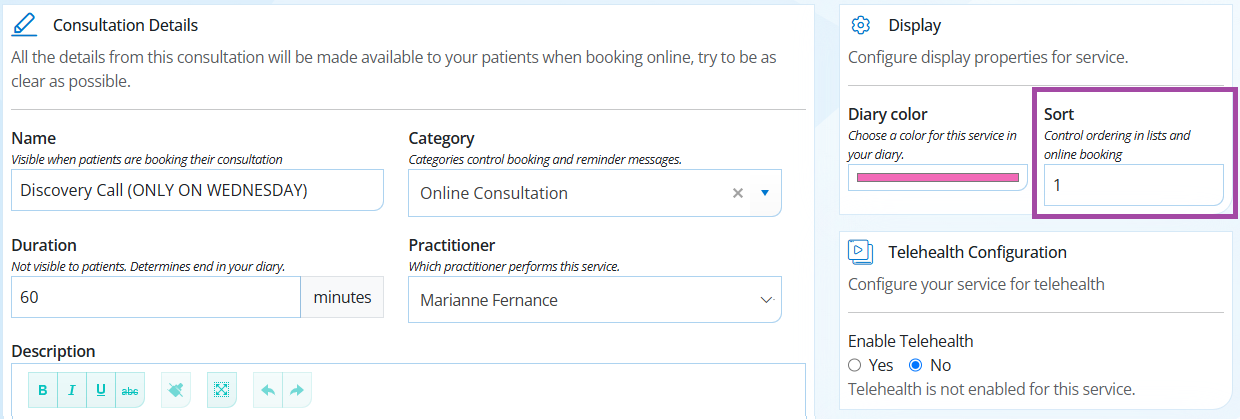Undo last change in description editor
This screenshot has width=1240, height=420.
[268, 390]
